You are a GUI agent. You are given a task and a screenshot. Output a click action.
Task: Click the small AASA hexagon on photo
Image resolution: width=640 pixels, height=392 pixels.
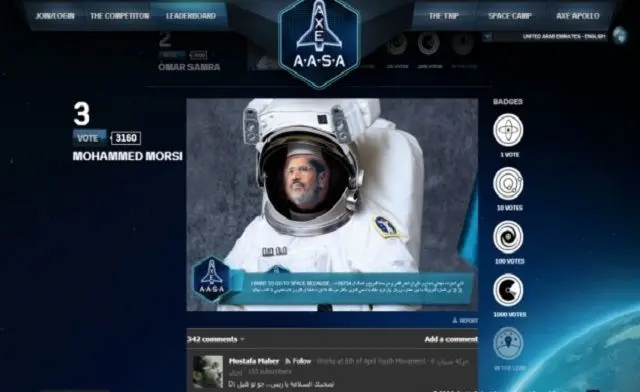[211, 279]
